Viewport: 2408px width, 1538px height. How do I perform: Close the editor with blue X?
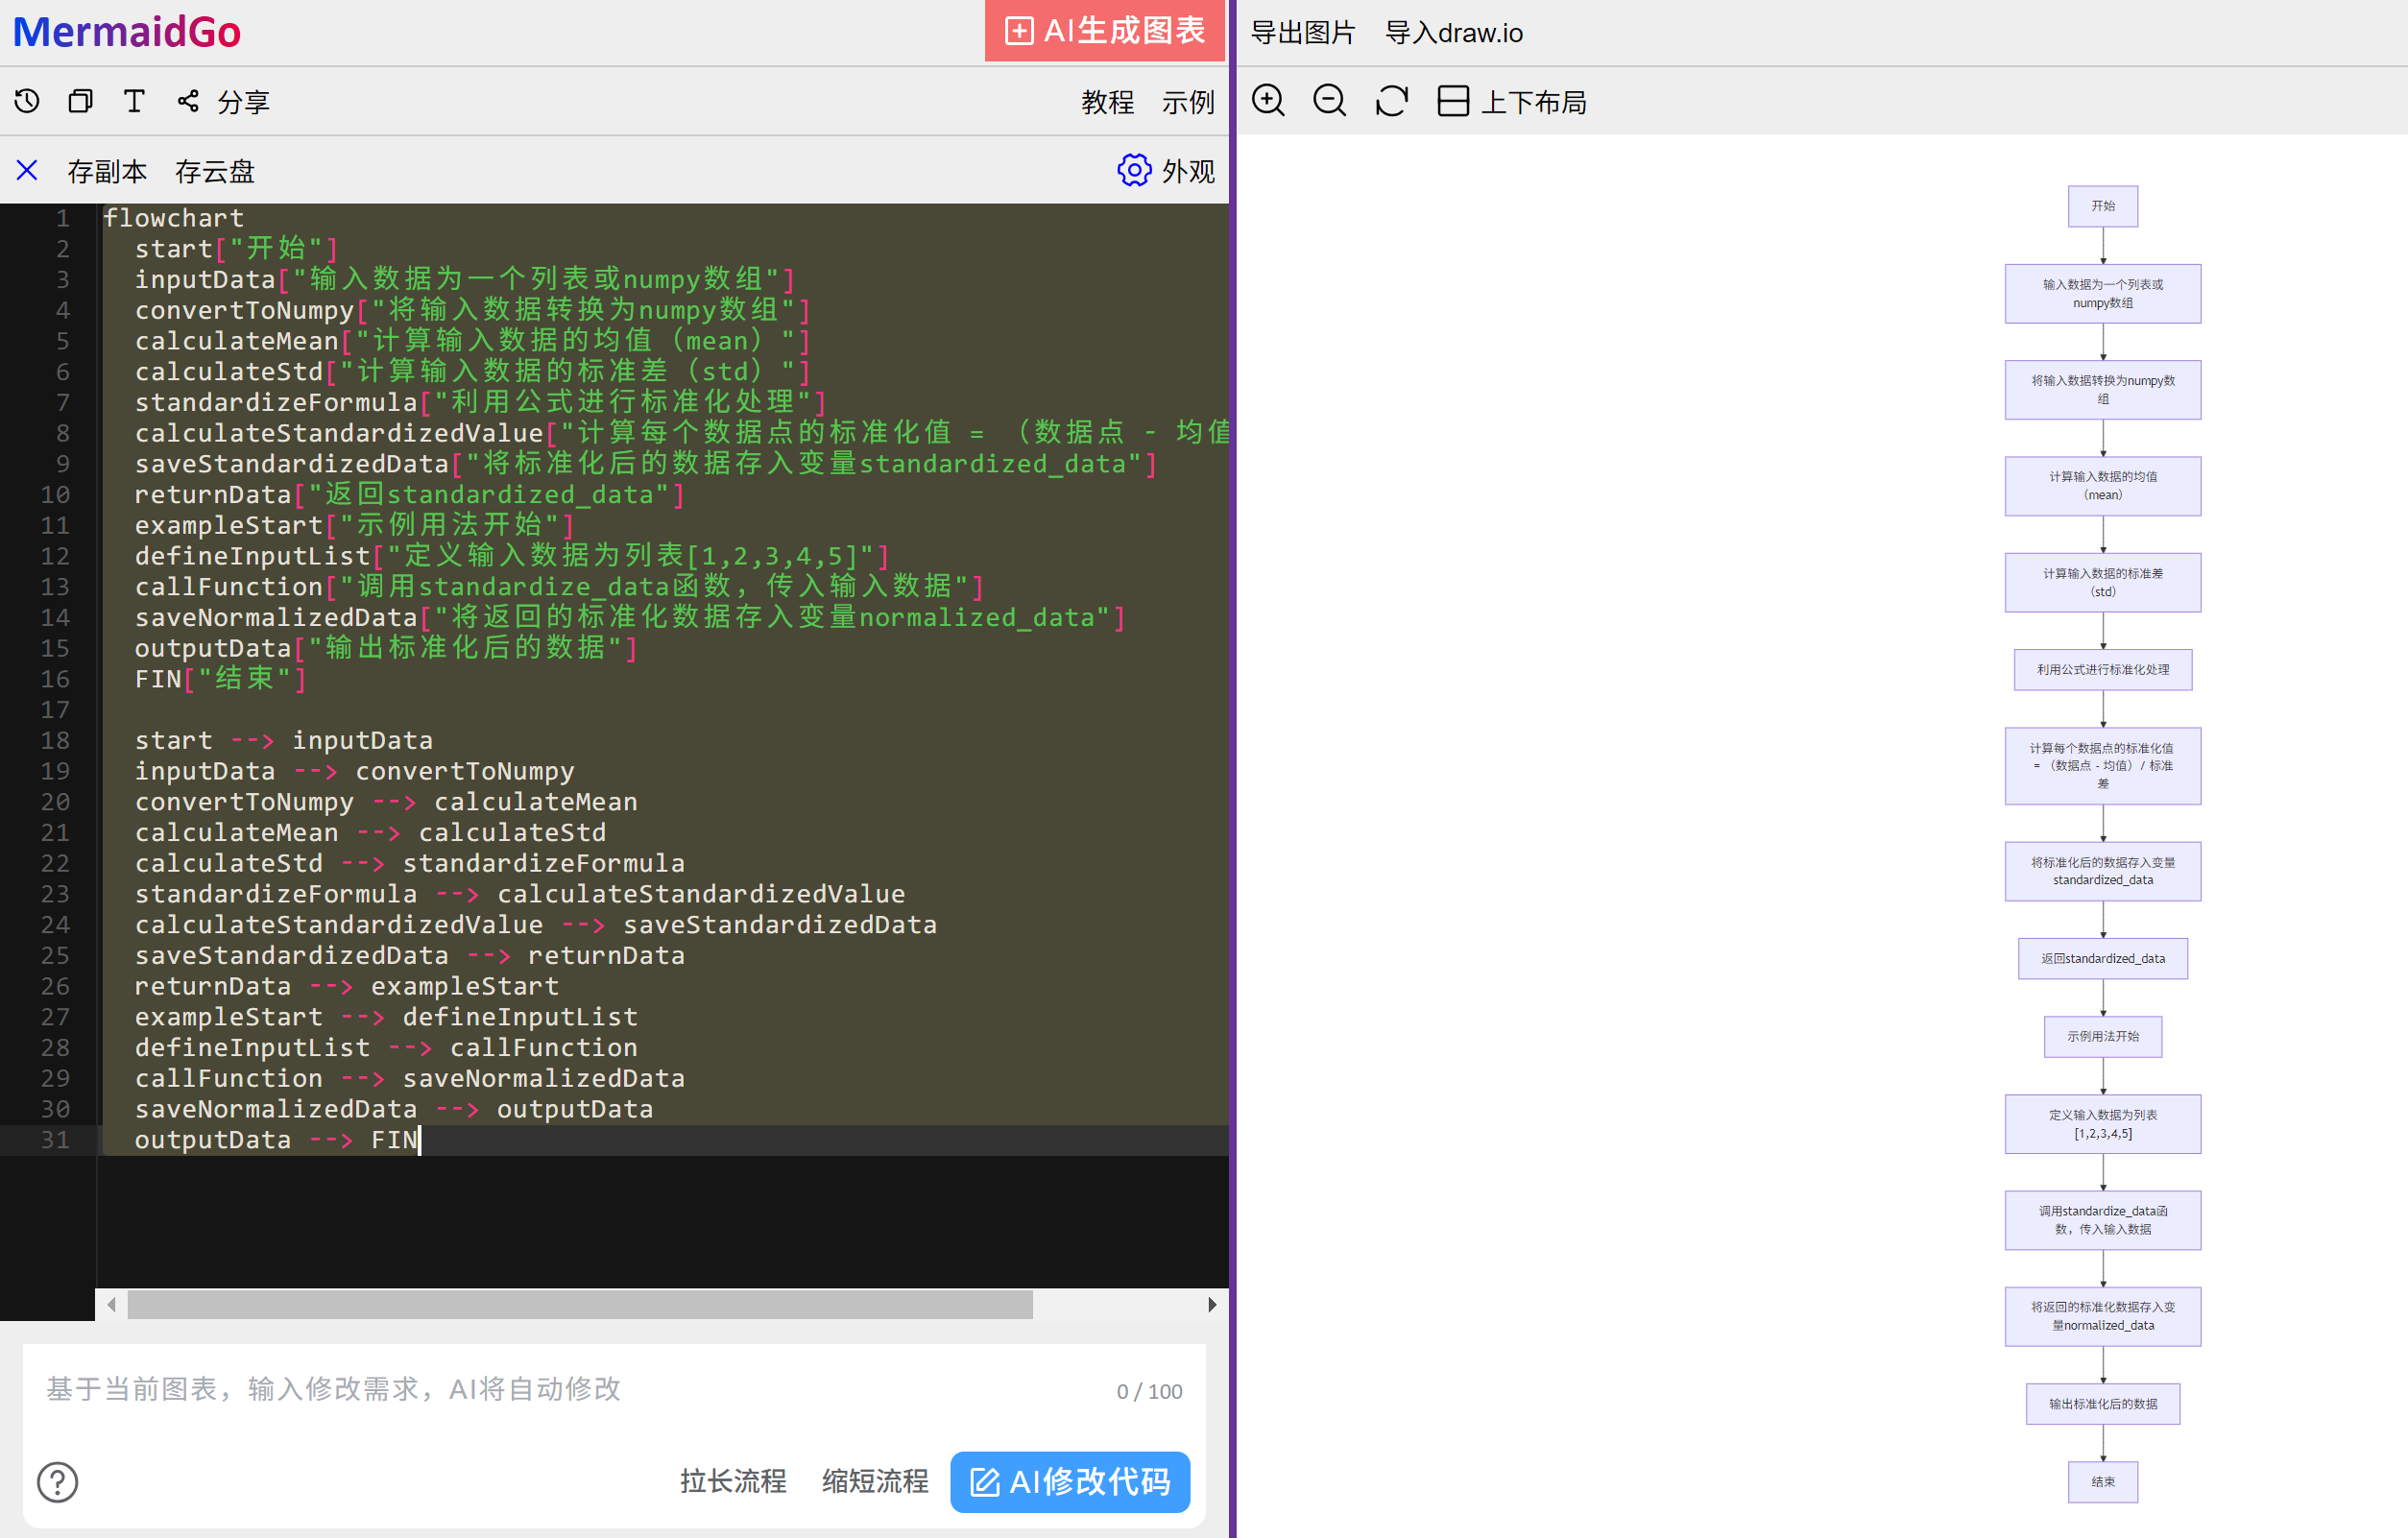pyautogui.click(x=27, y=171)
